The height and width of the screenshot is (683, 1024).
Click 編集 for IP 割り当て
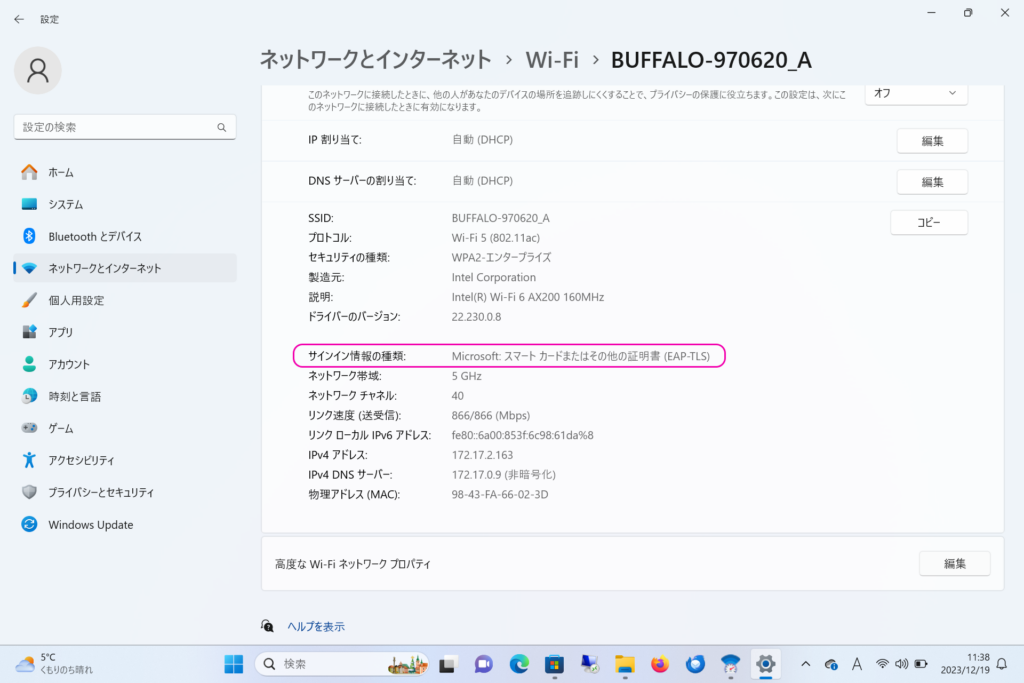[x=932, y=141]
